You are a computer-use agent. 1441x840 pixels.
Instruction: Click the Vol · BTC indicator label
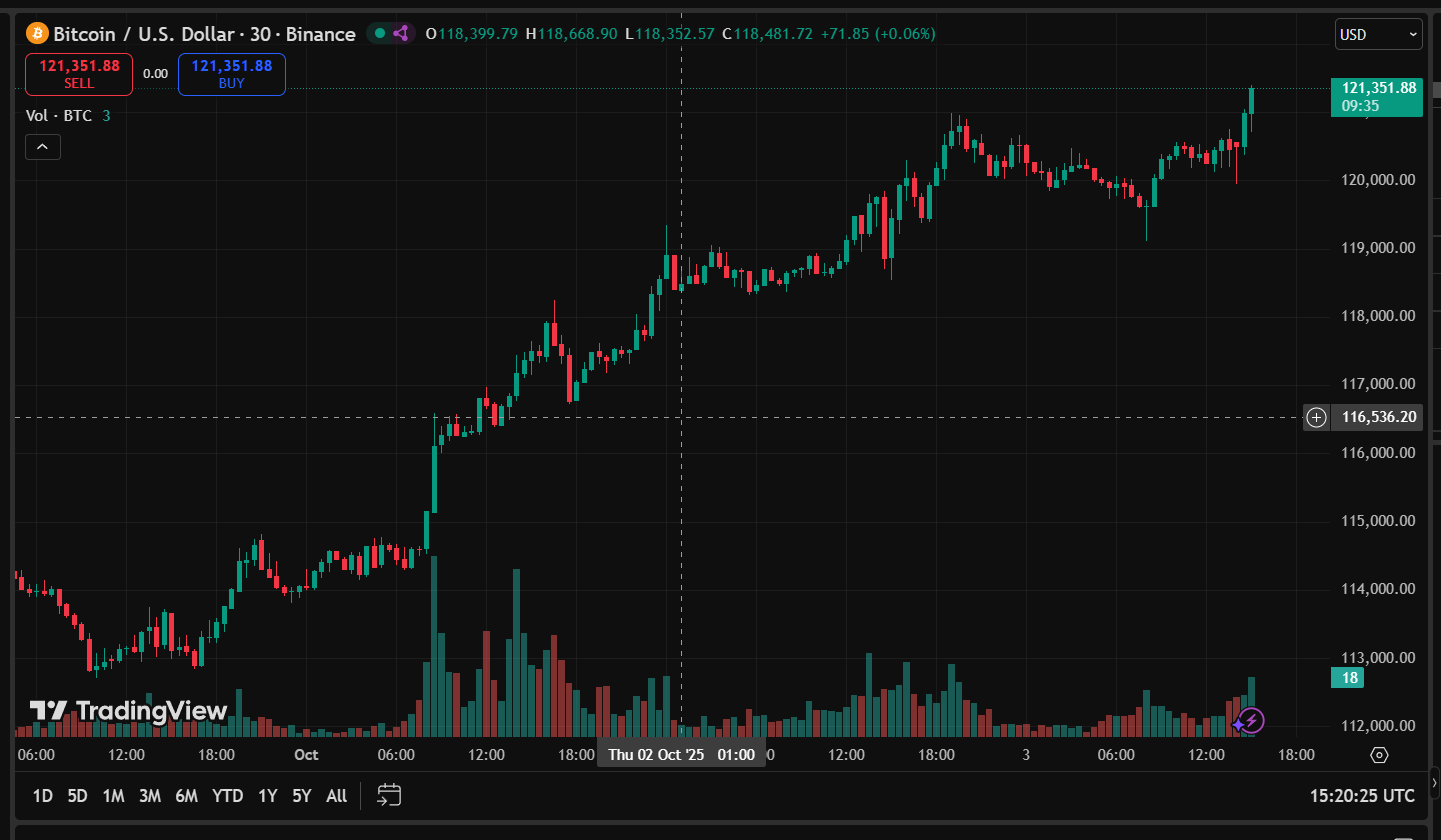coord(59,116)
